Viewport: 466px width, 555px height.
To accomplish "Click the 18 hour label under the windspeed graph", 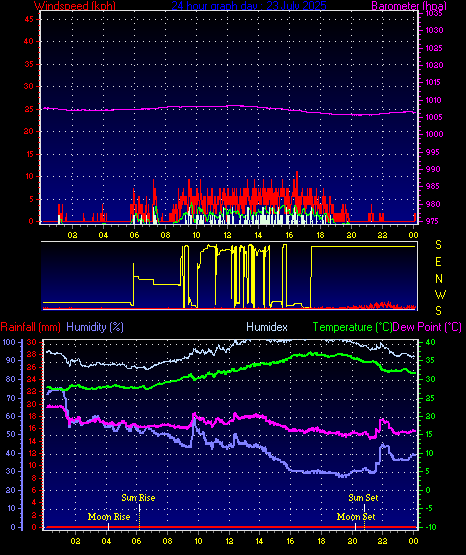I will click(x=320, y=235).
